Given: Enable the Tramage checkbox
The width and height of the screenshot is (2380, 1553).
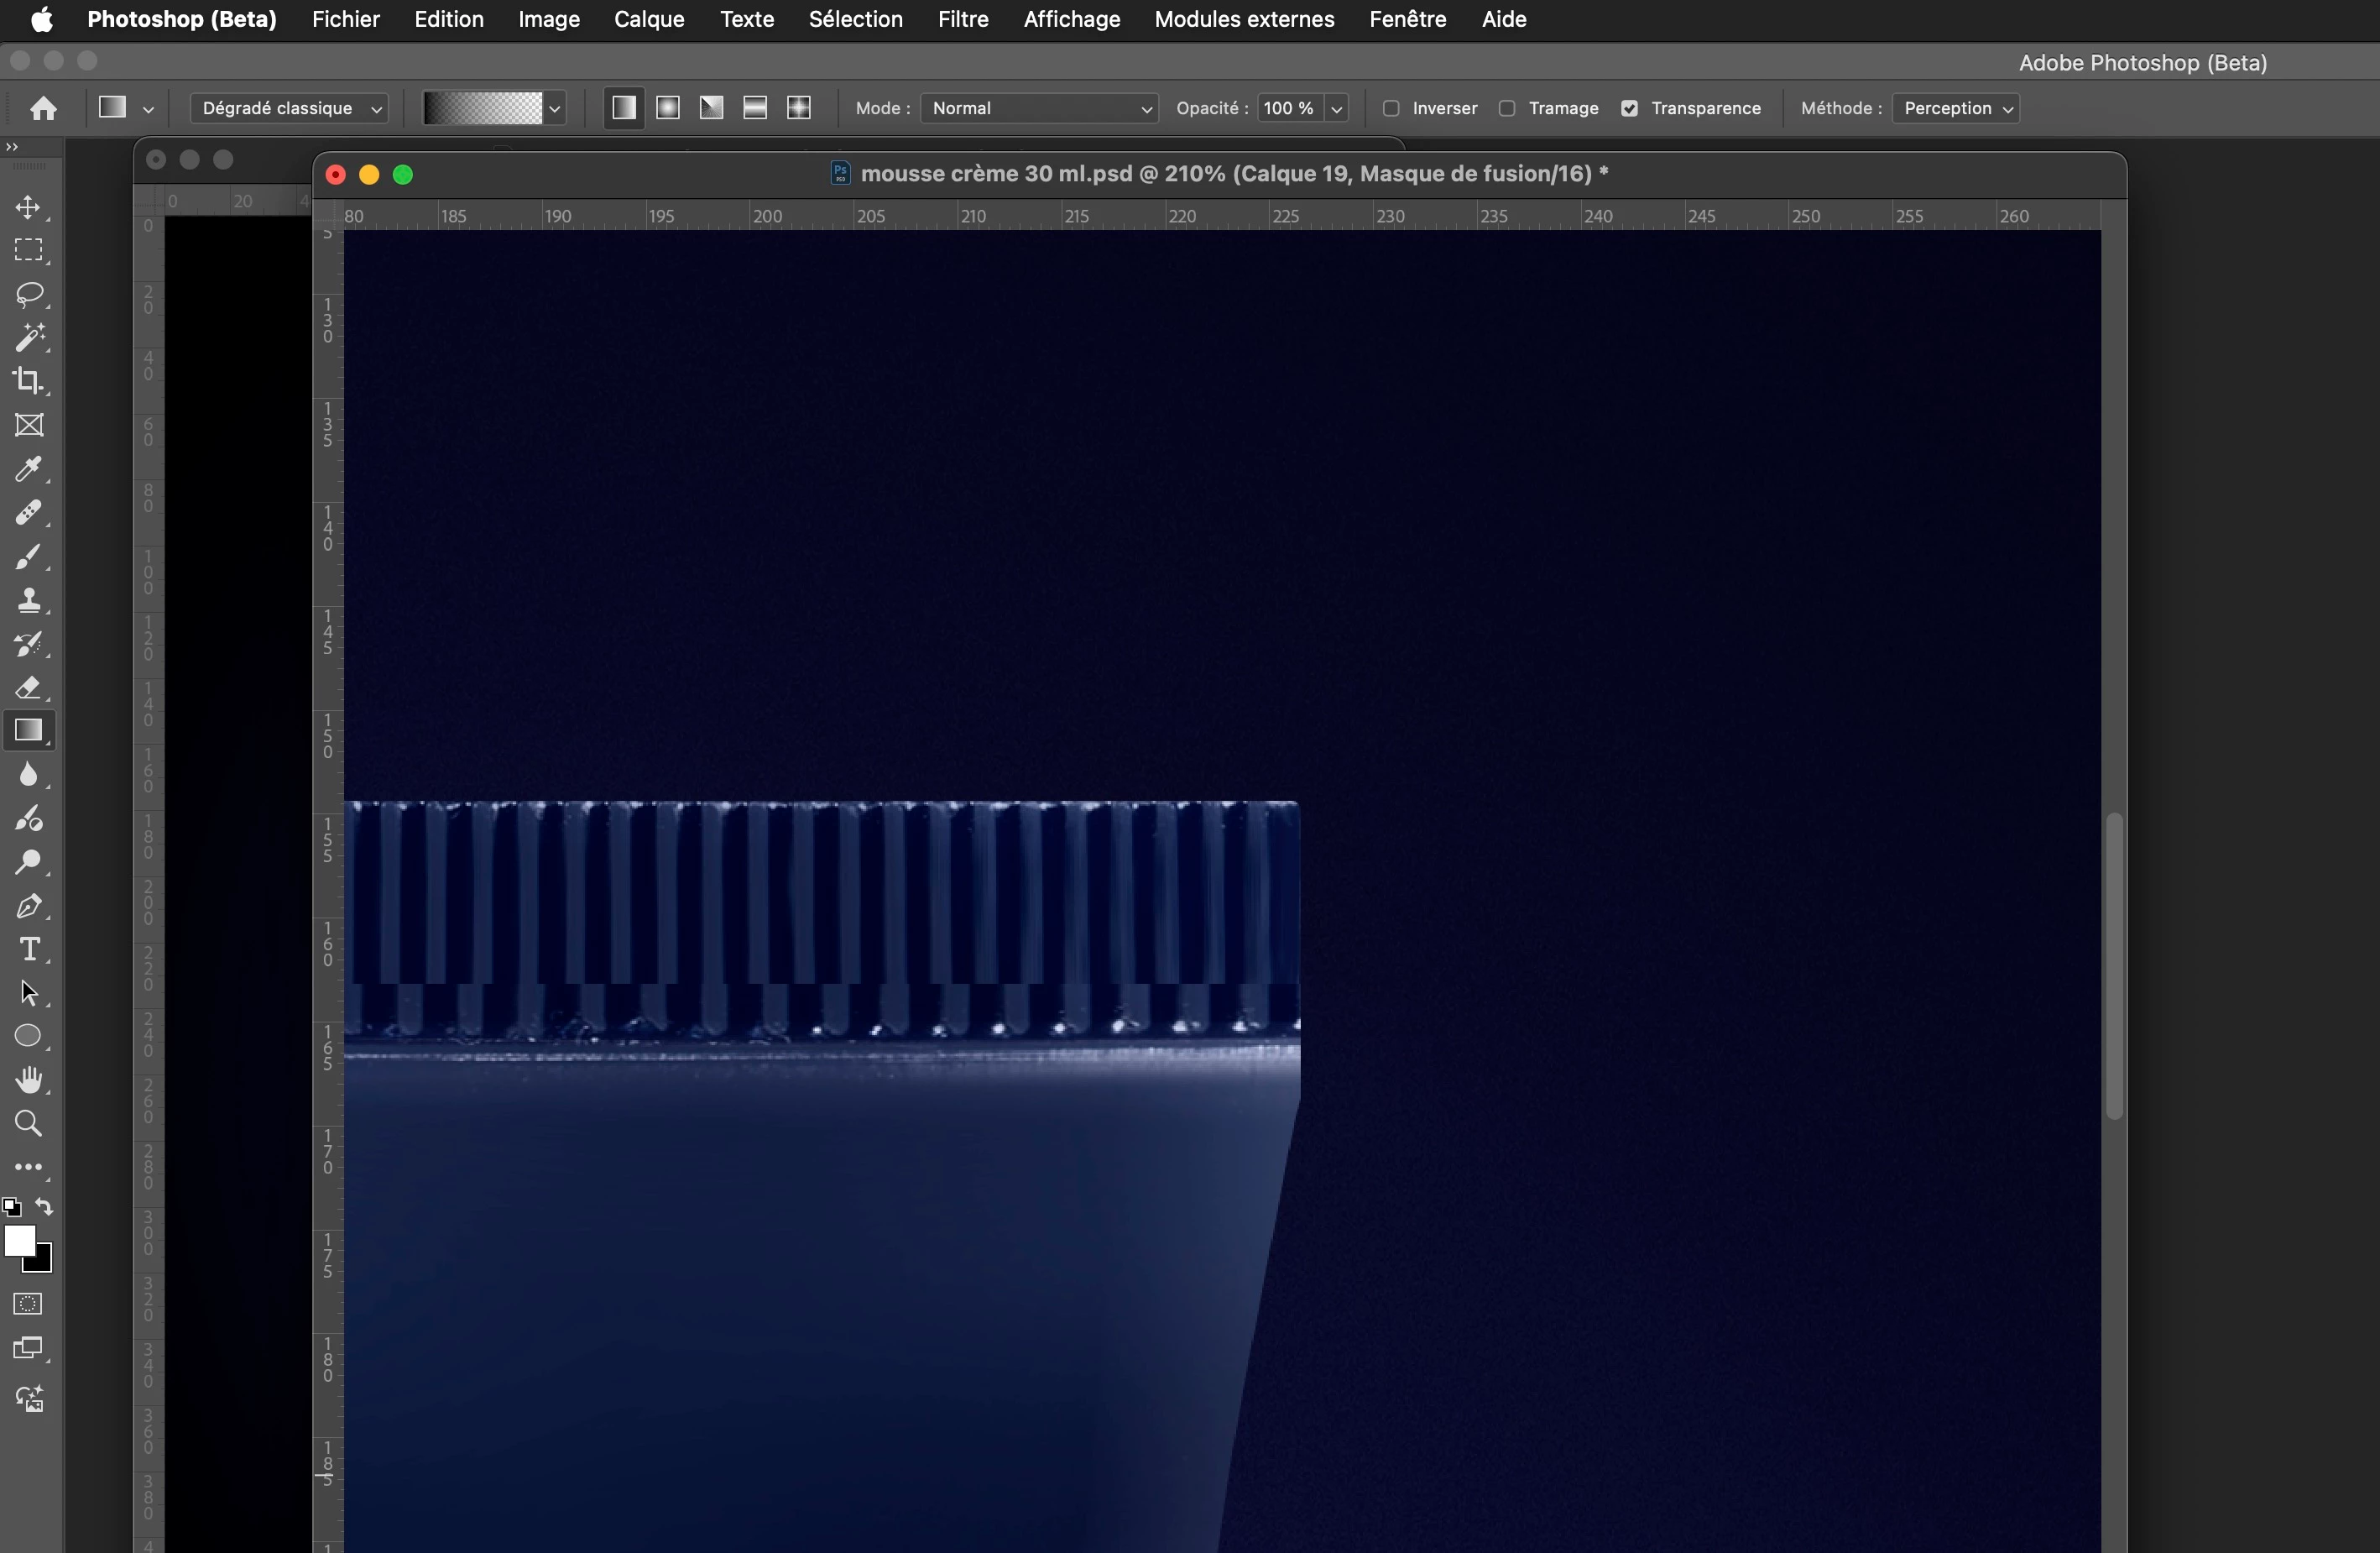Looking at the screenshot, I should click(x=1507, y=108).
